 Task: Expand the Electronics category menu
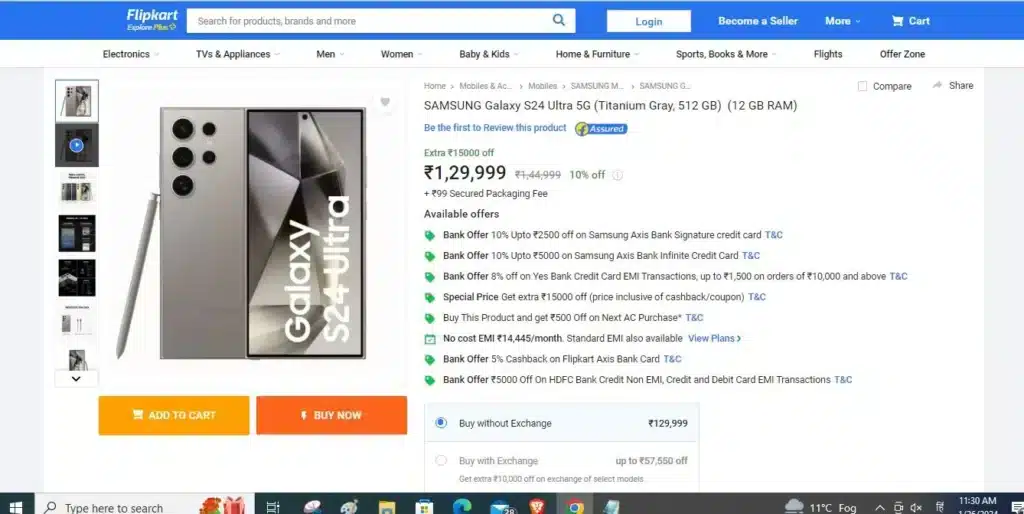click(131, 54)
